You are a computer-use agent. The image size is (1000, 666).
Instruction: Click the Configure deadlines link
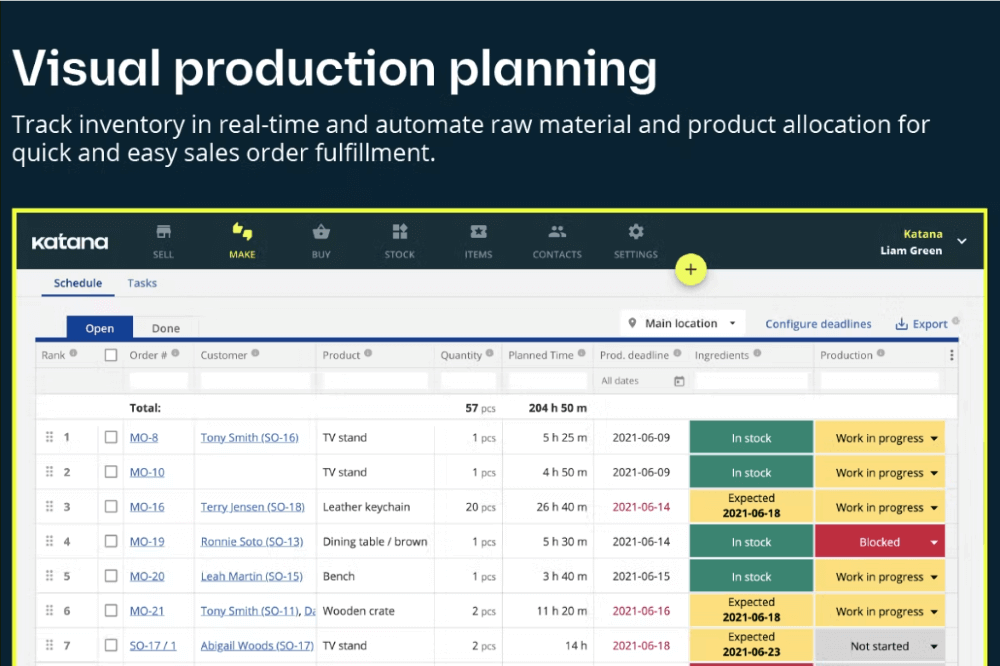click(x=818, y=324)
